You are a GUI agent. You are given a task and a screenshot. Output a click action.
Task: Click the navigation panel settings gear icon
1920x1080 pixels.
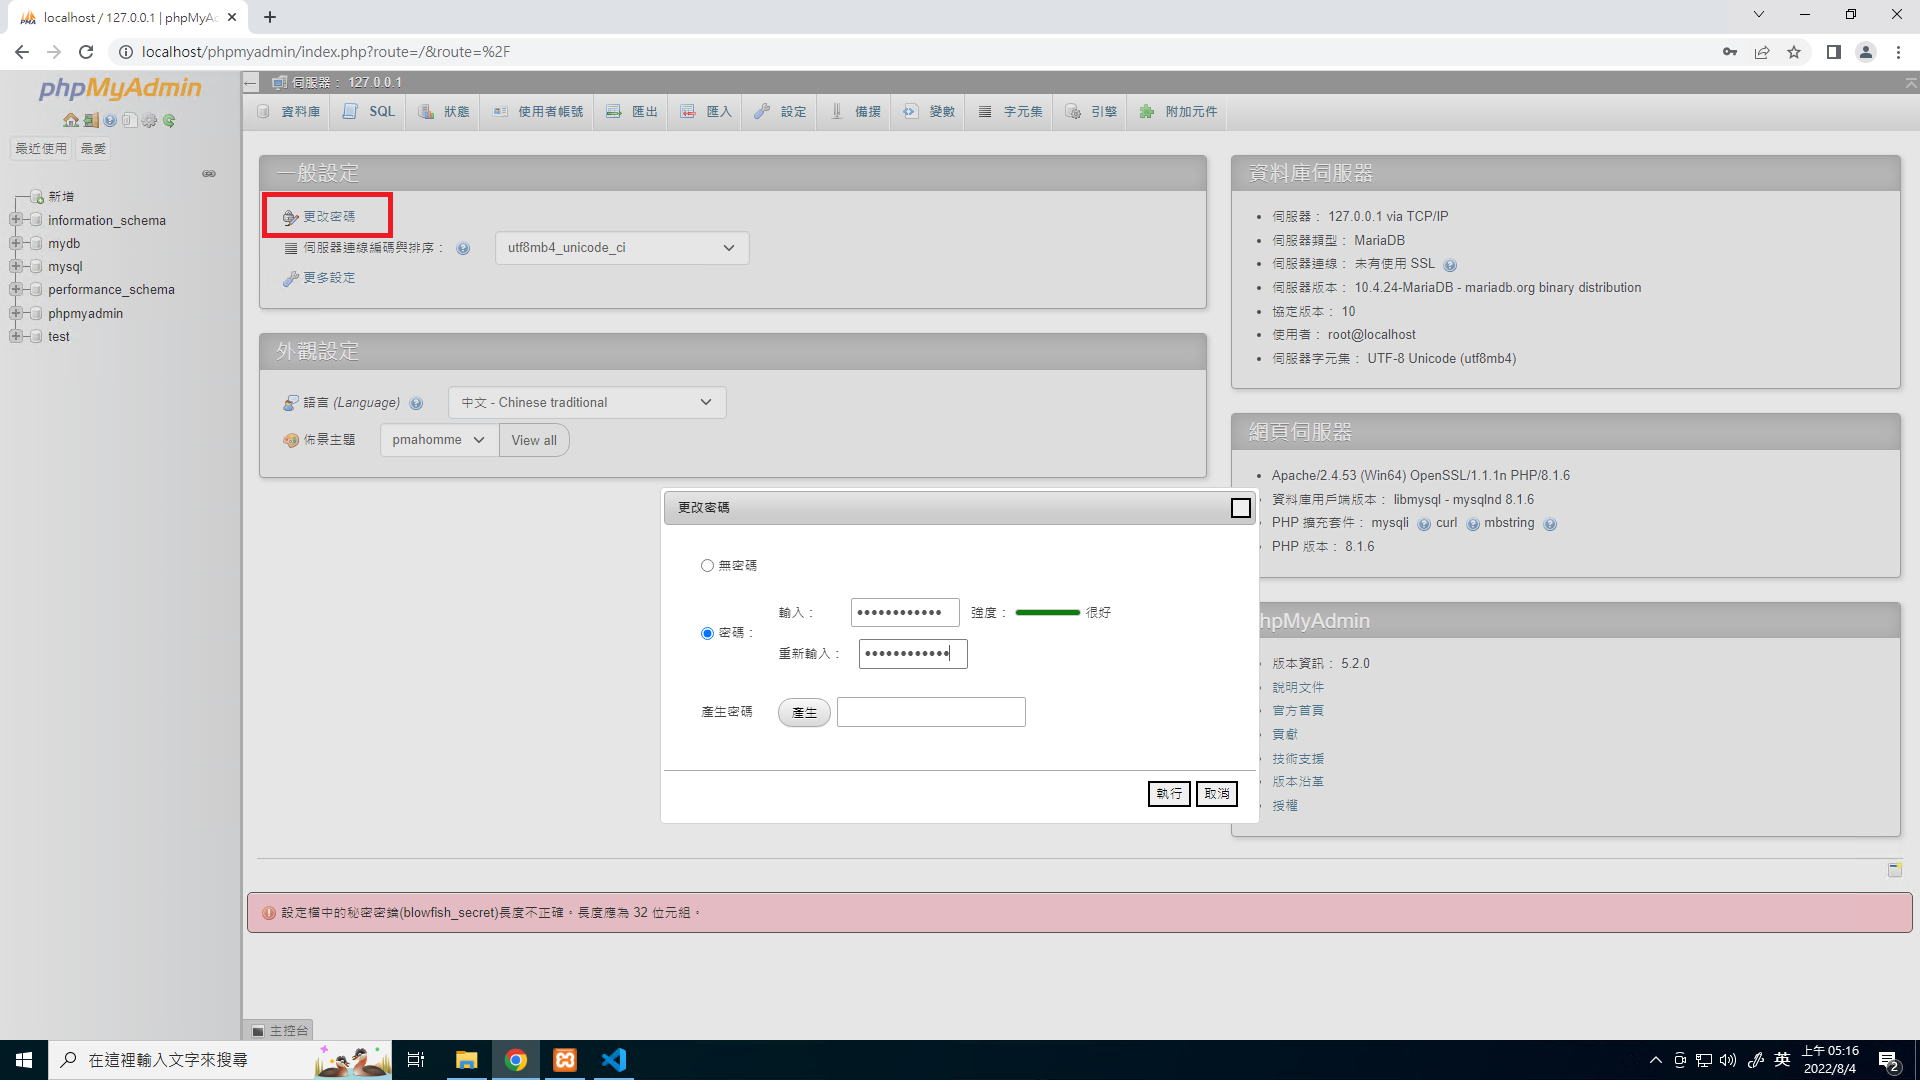[149, 121]
